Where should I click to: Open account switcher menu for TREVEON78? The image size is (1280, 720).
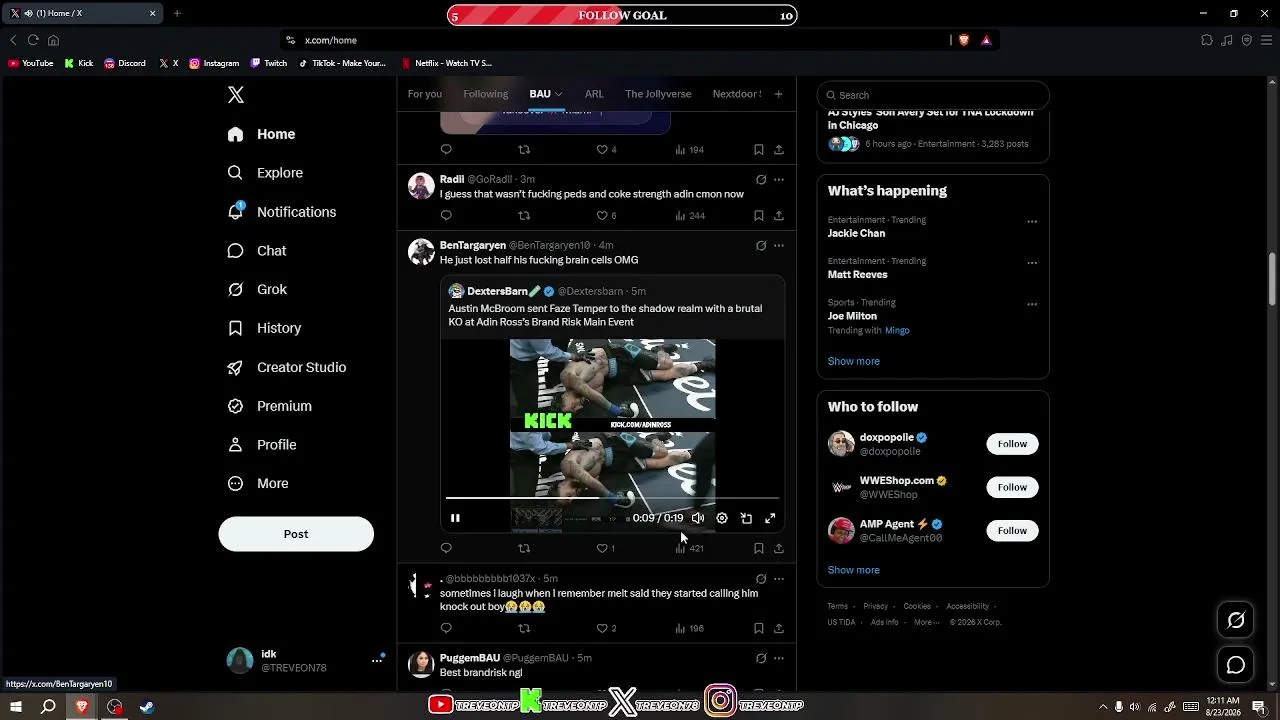point(377,660)
